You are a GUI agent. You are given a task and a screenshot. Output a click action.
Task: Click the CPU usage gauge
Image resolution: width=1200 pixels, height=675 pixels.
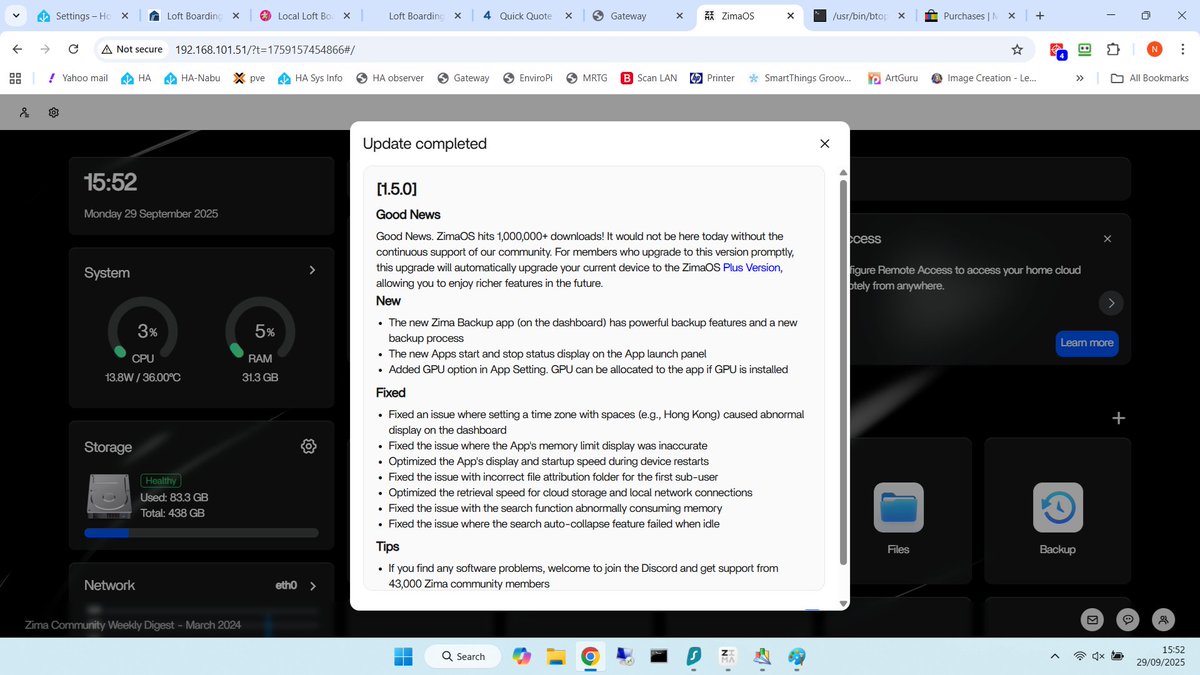pos(143,332)
